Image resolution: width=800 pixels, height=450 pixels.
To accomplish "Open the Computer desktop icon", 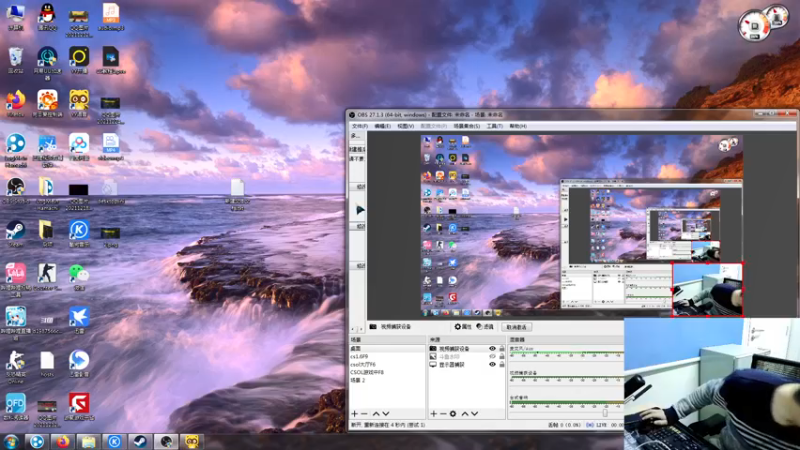I will [x=16, y=17].
